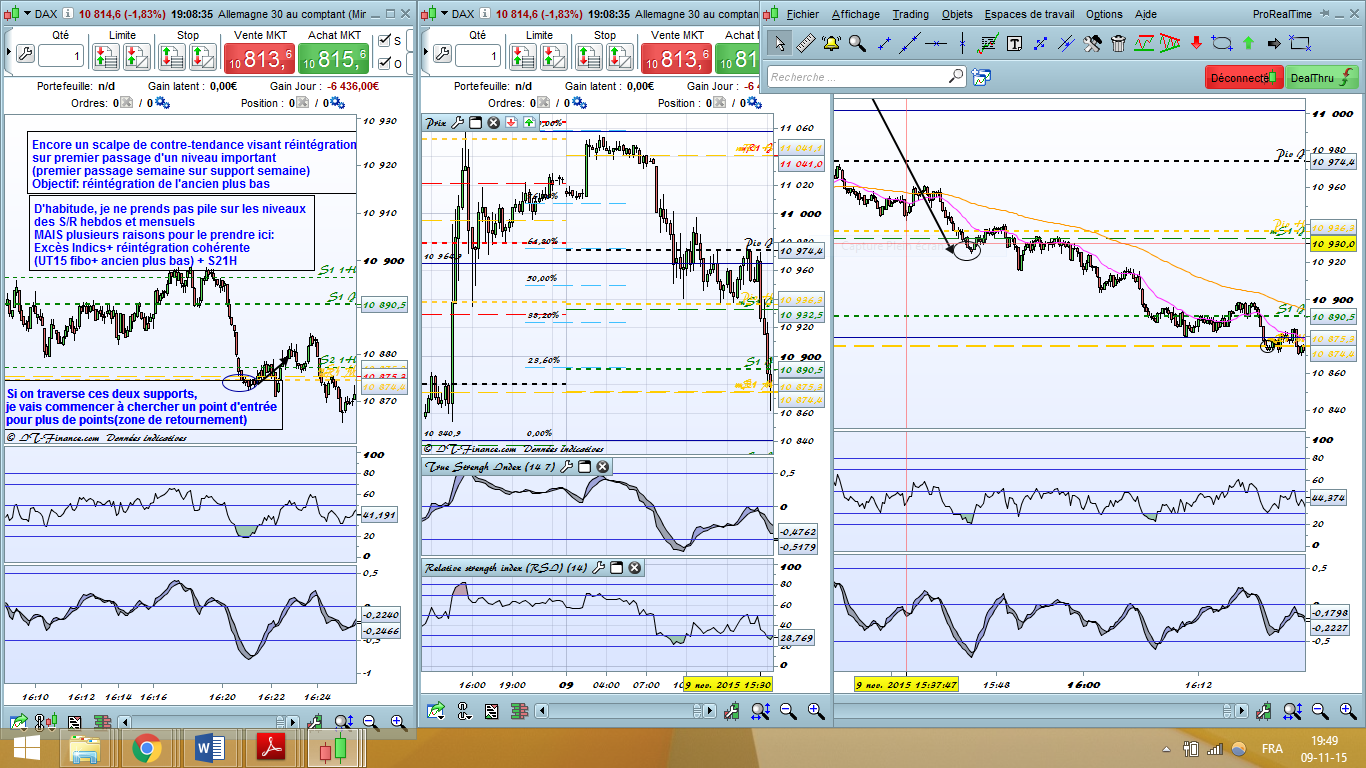Image resolution: width=1366 pixels, height=768 pixels.
Task: Select the green up arrow drawing tool
Action: click(x=1248, y=43)
